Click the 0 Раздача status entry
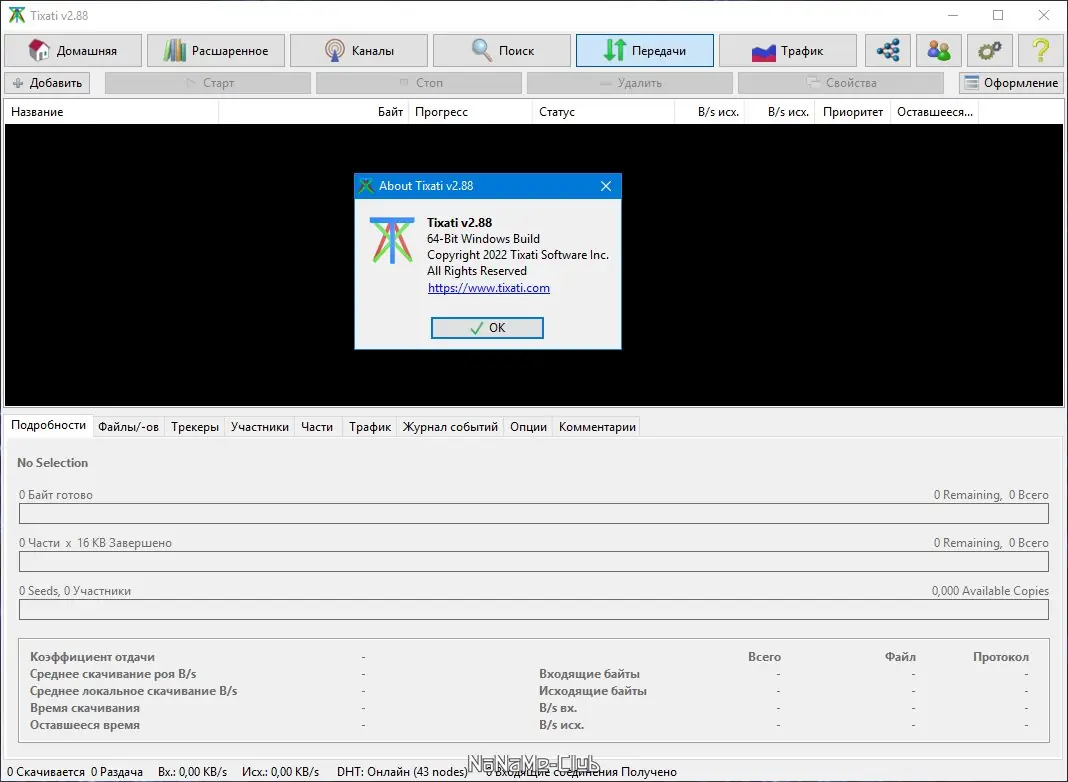The image size is (1068, 782). pyautogui.click(x=117, y=772)
